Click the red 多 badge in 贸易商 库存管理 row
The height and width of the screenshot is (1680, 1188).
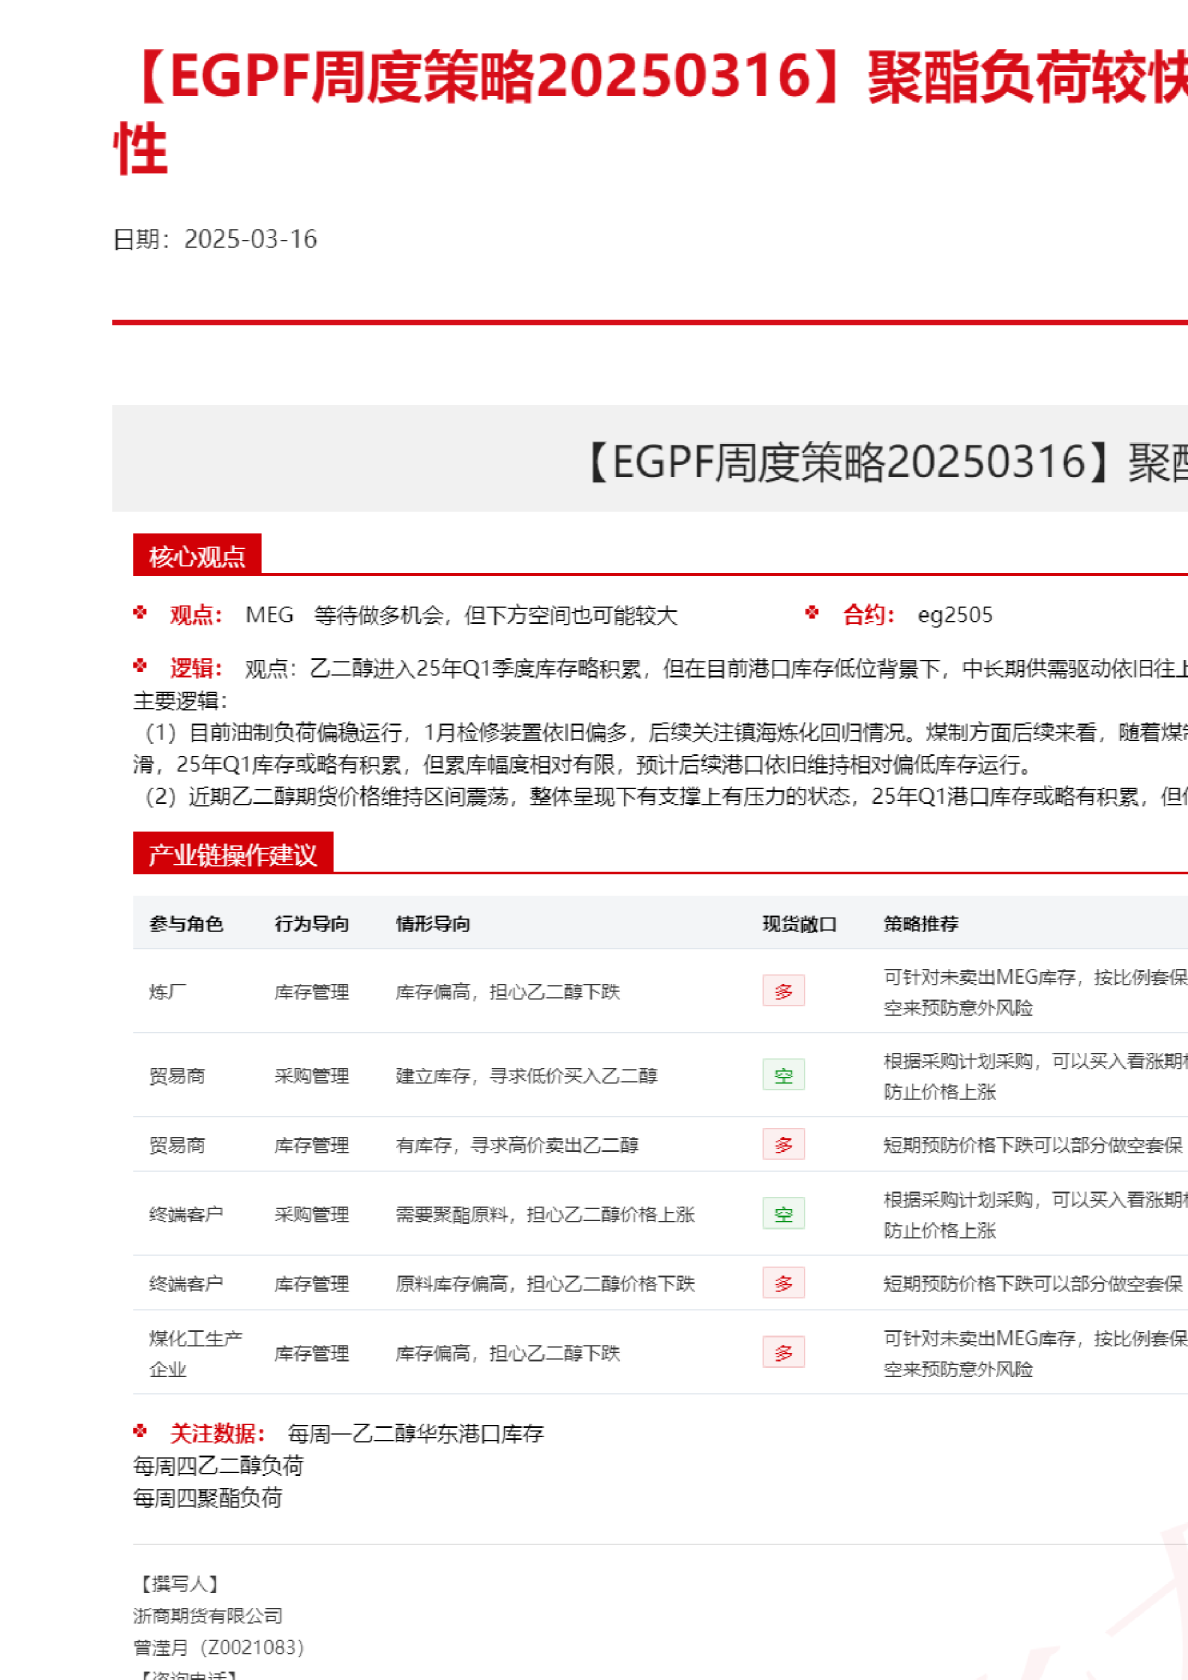pos(783,1145)
